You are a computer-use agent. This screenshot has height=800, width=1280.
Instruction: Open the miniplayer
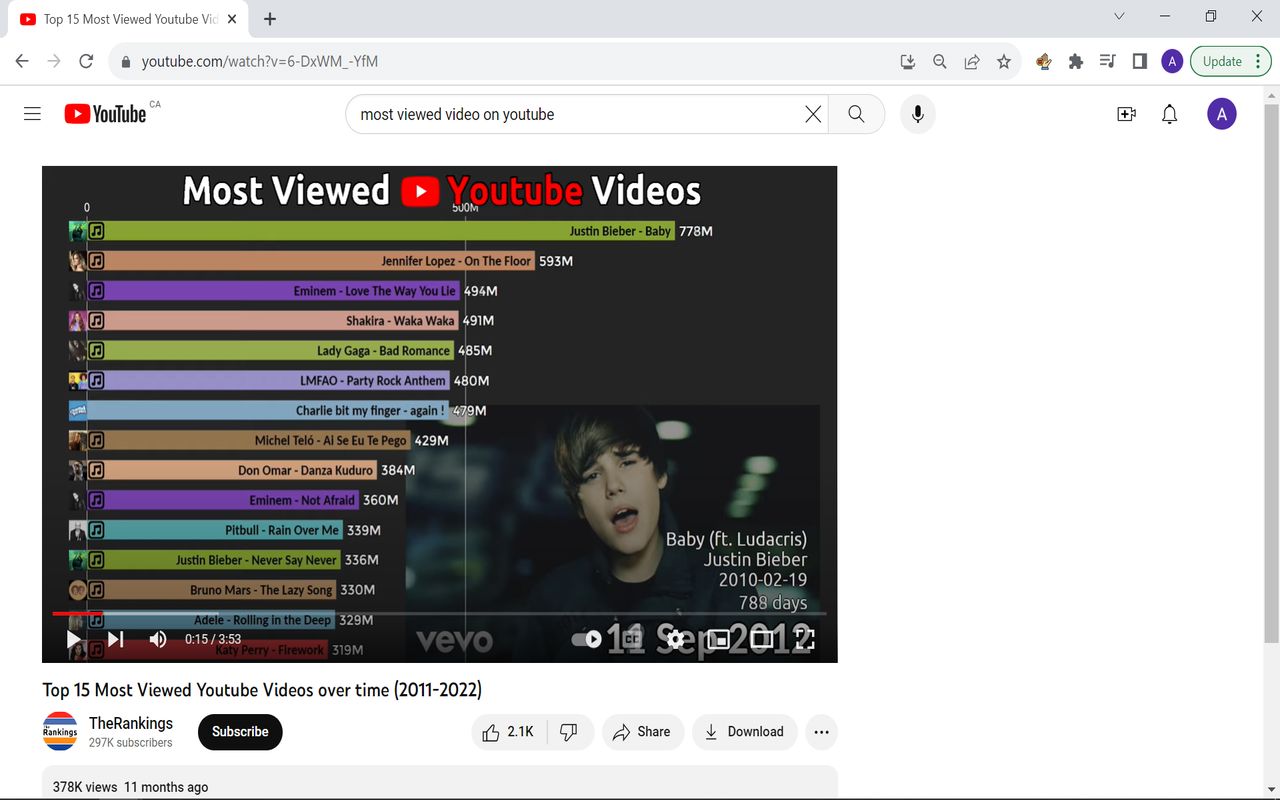pyautogui.click(x=718, y=639)
